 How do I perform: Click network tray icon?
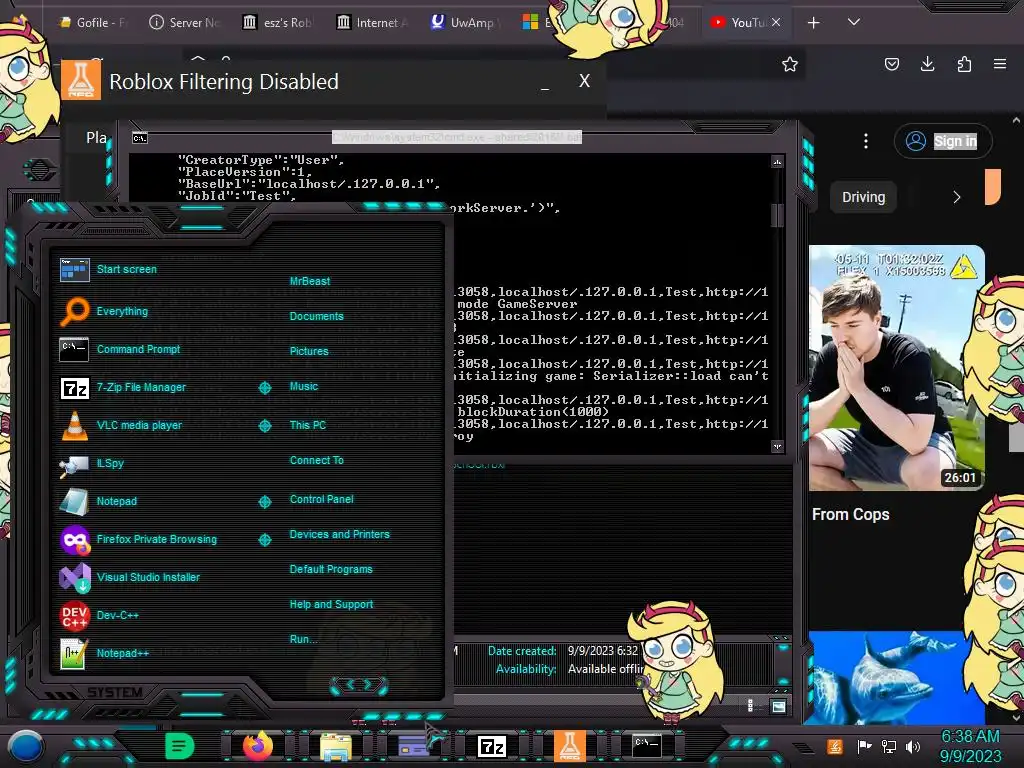[889, 746]
